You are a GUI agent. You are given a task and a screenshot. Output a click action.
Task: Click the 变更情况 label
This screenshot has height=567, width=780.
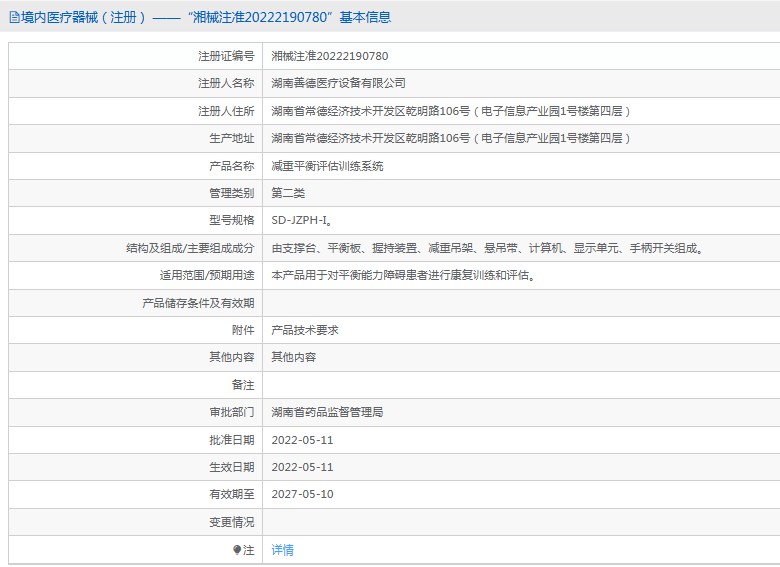click(231, 522)
